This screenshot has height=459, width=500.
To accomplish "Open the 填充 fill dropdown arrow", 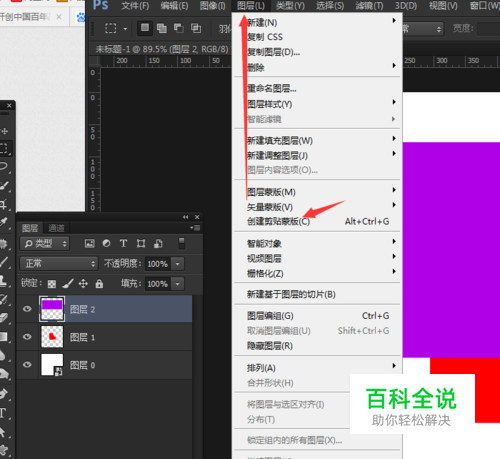I will (x=178, y=284).
